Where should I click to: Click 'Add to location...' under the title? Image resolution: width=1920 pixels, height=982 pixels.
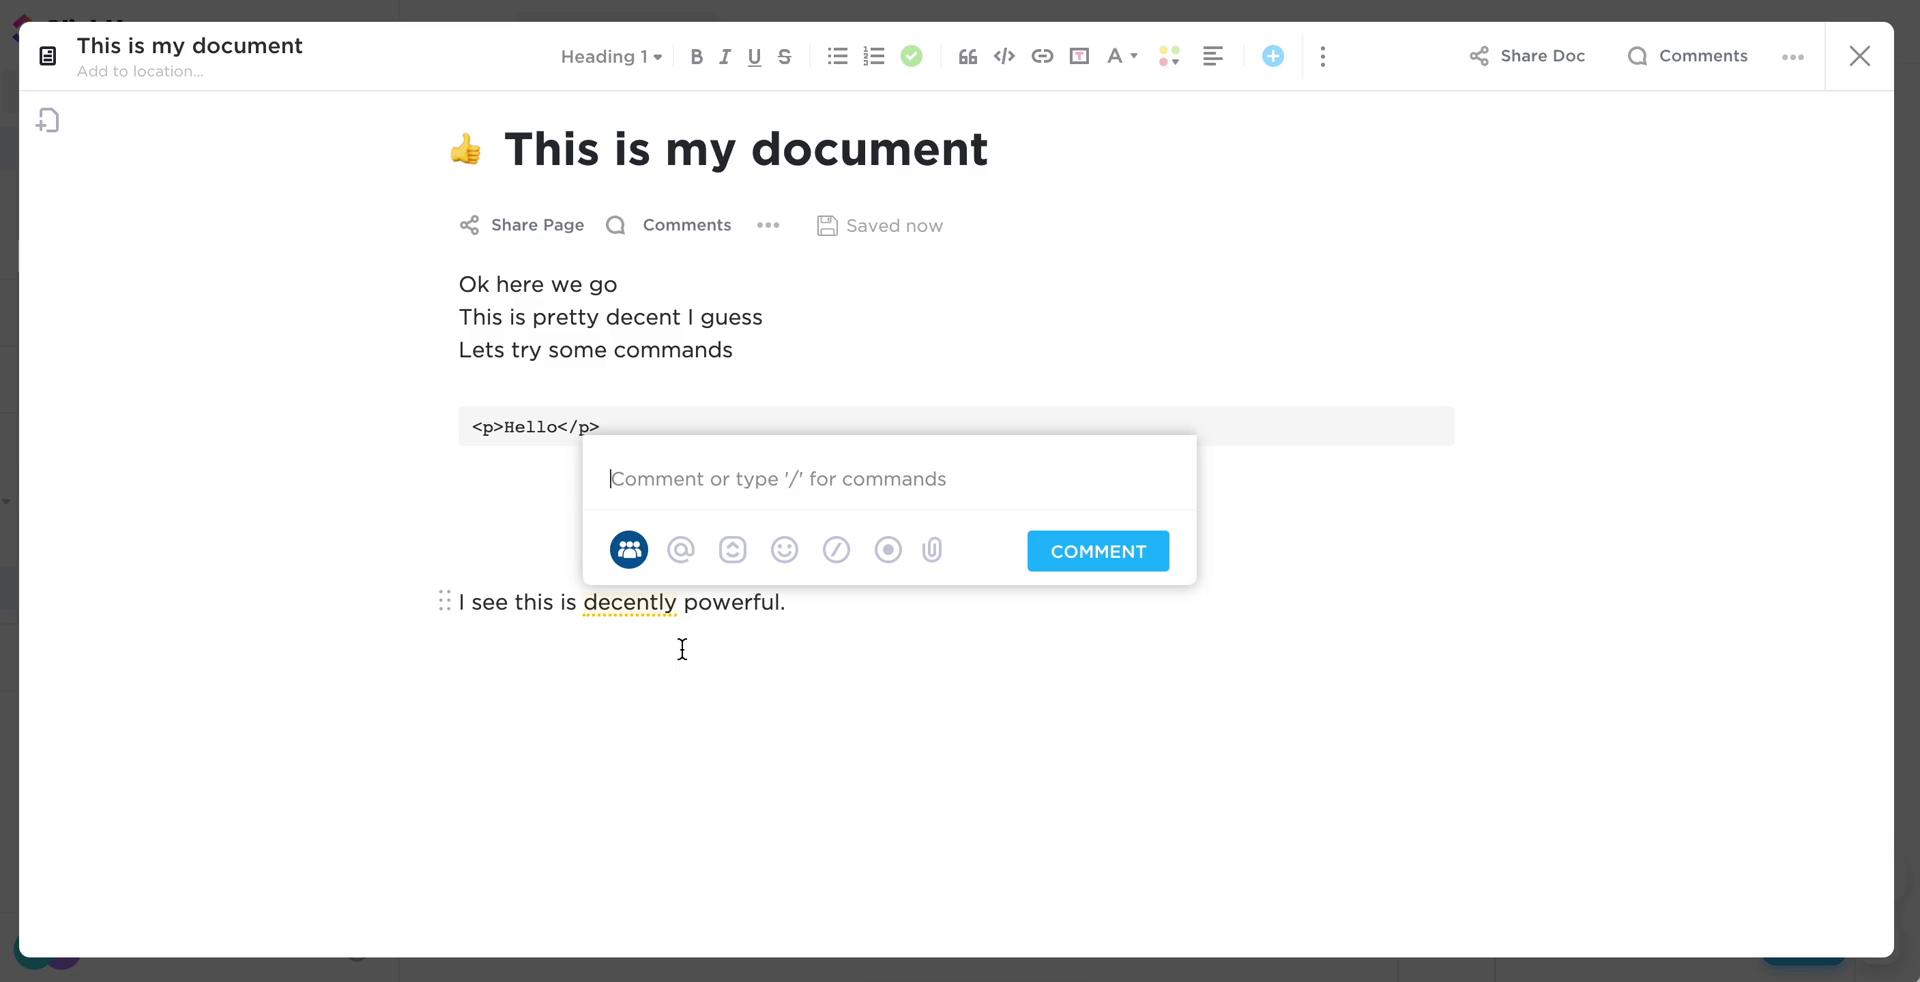click(140, 71)
